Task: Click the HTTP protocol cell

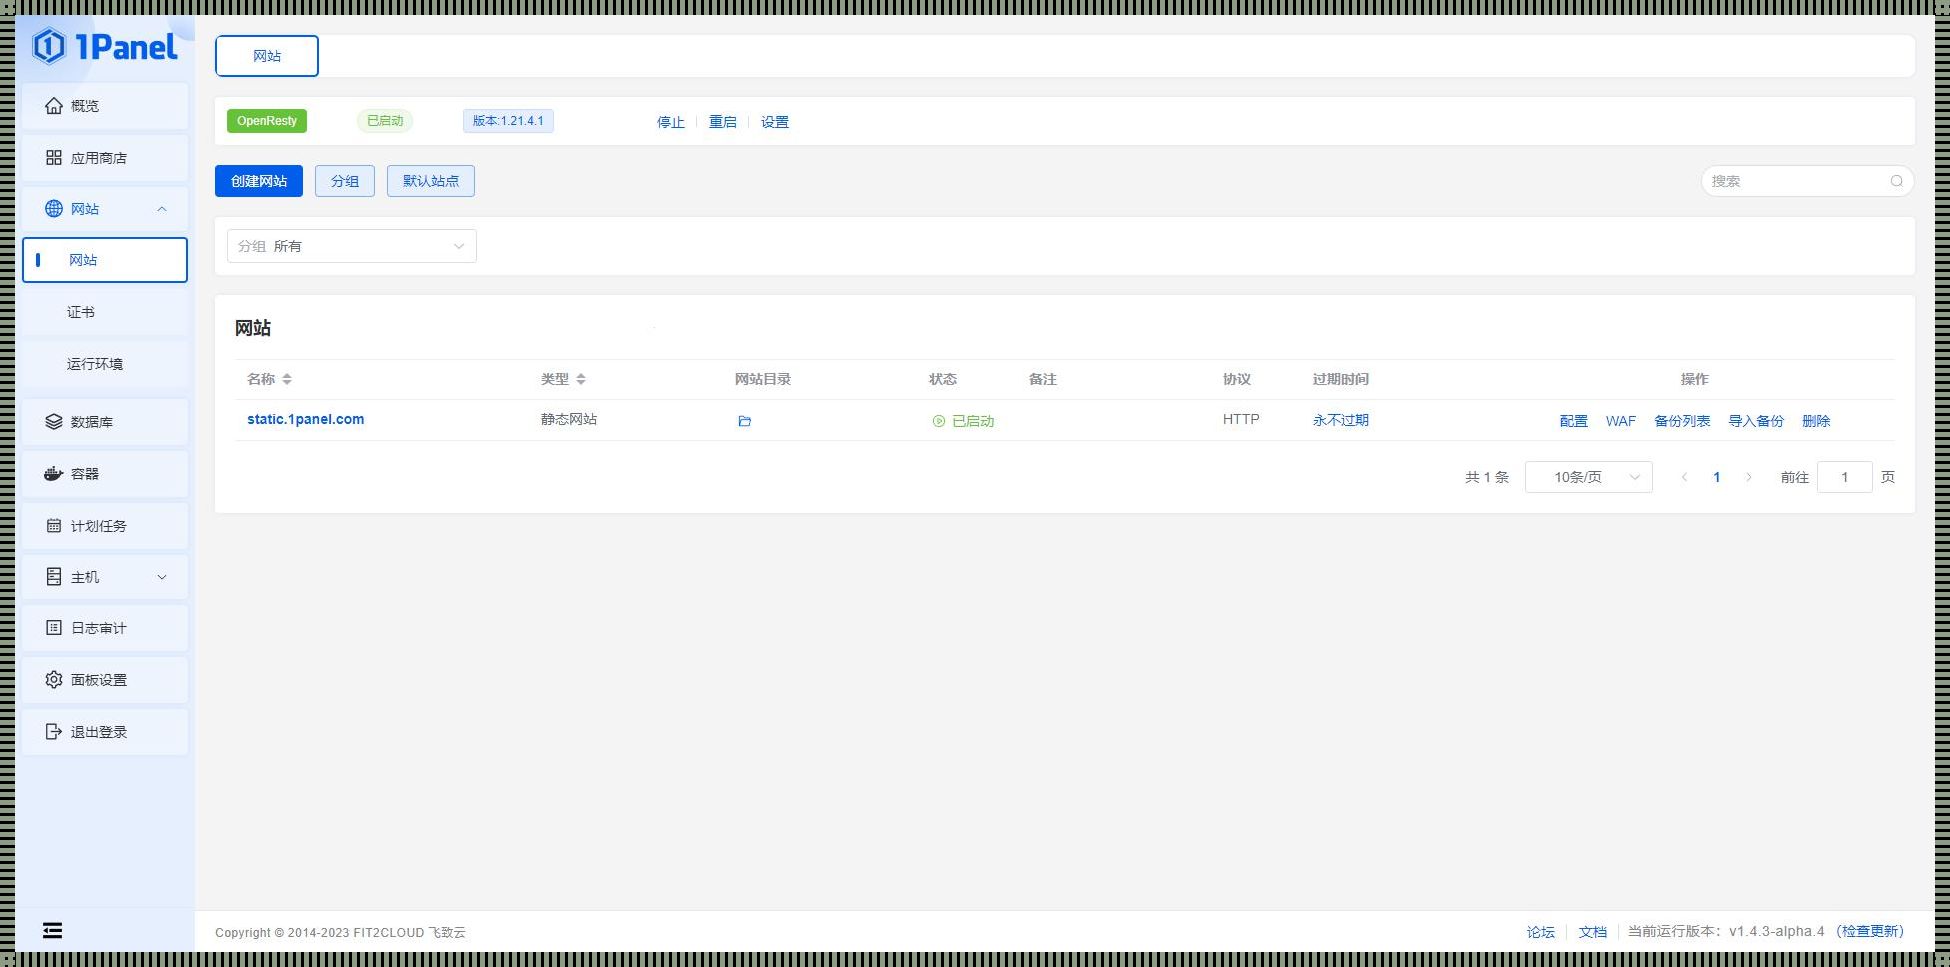Action: tap(1241, 419)
